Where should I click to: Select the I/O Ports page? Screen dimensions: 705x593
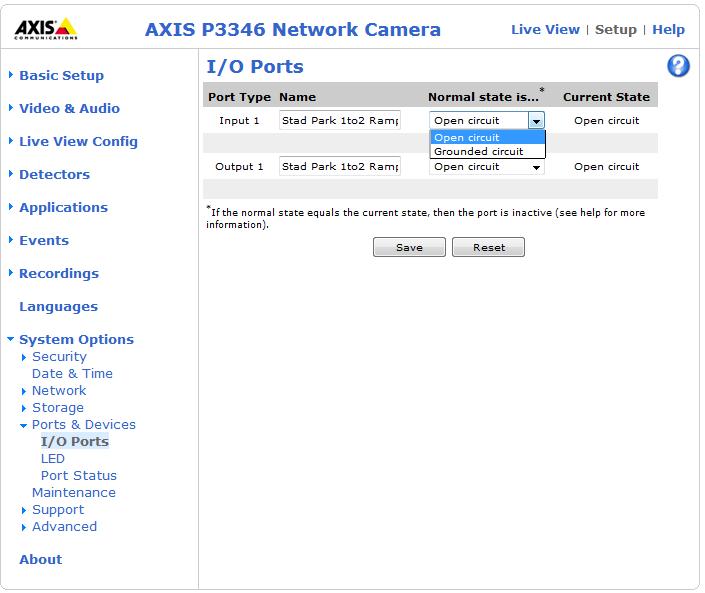pyautogui.click(x=75, y=441)
